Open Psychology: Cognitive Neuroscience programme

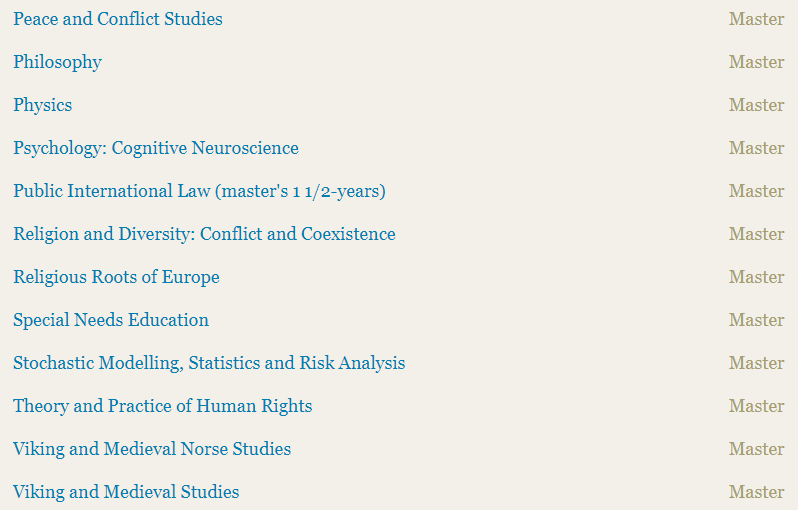(156, 148)
